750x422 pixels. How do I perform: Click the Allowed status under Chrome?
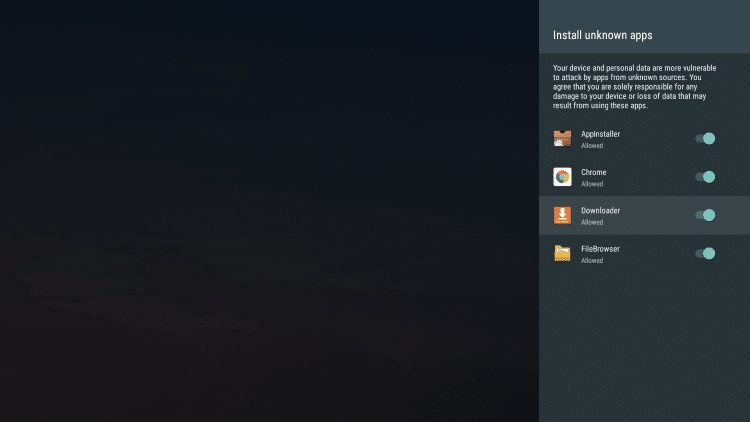click(x=592, y=184)
